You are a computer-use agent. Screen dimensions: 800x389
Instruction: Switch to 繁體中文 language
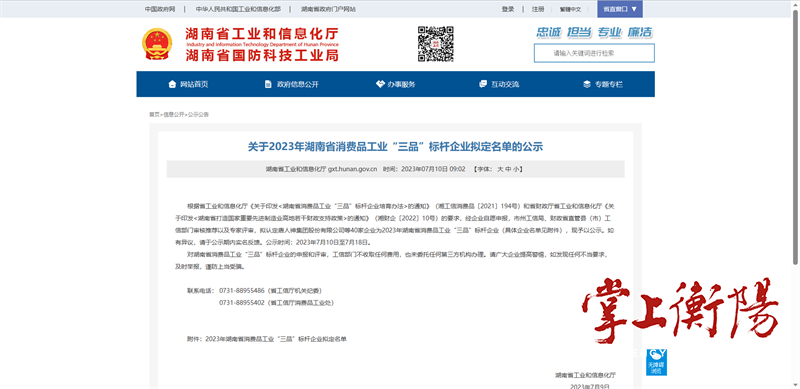[x=570, y=9]
